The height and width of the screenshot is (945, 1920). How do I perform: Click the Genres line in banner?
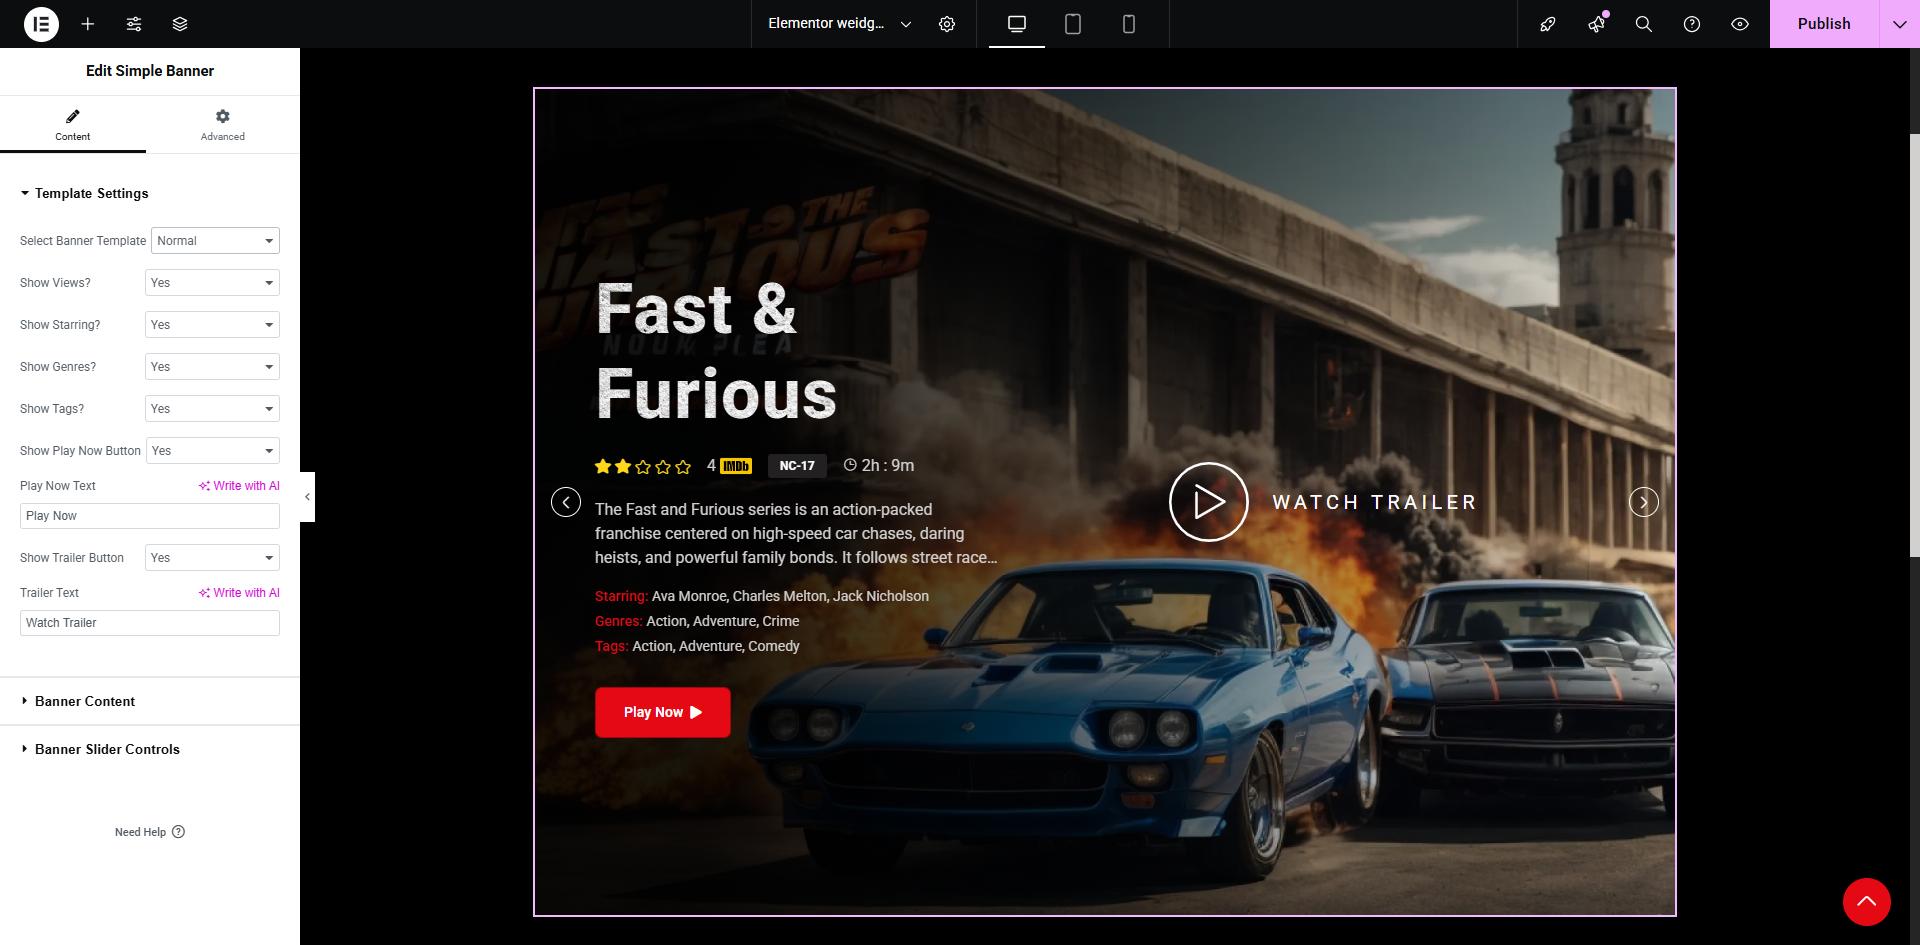tap(697, 621)
